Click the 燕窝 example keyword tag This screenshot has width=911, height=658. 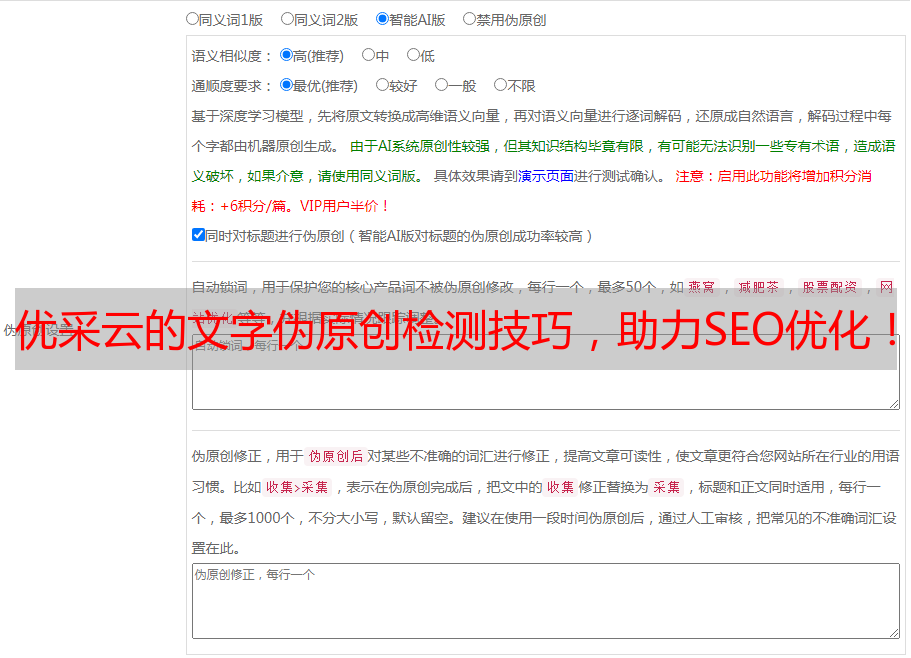point(701,287)
